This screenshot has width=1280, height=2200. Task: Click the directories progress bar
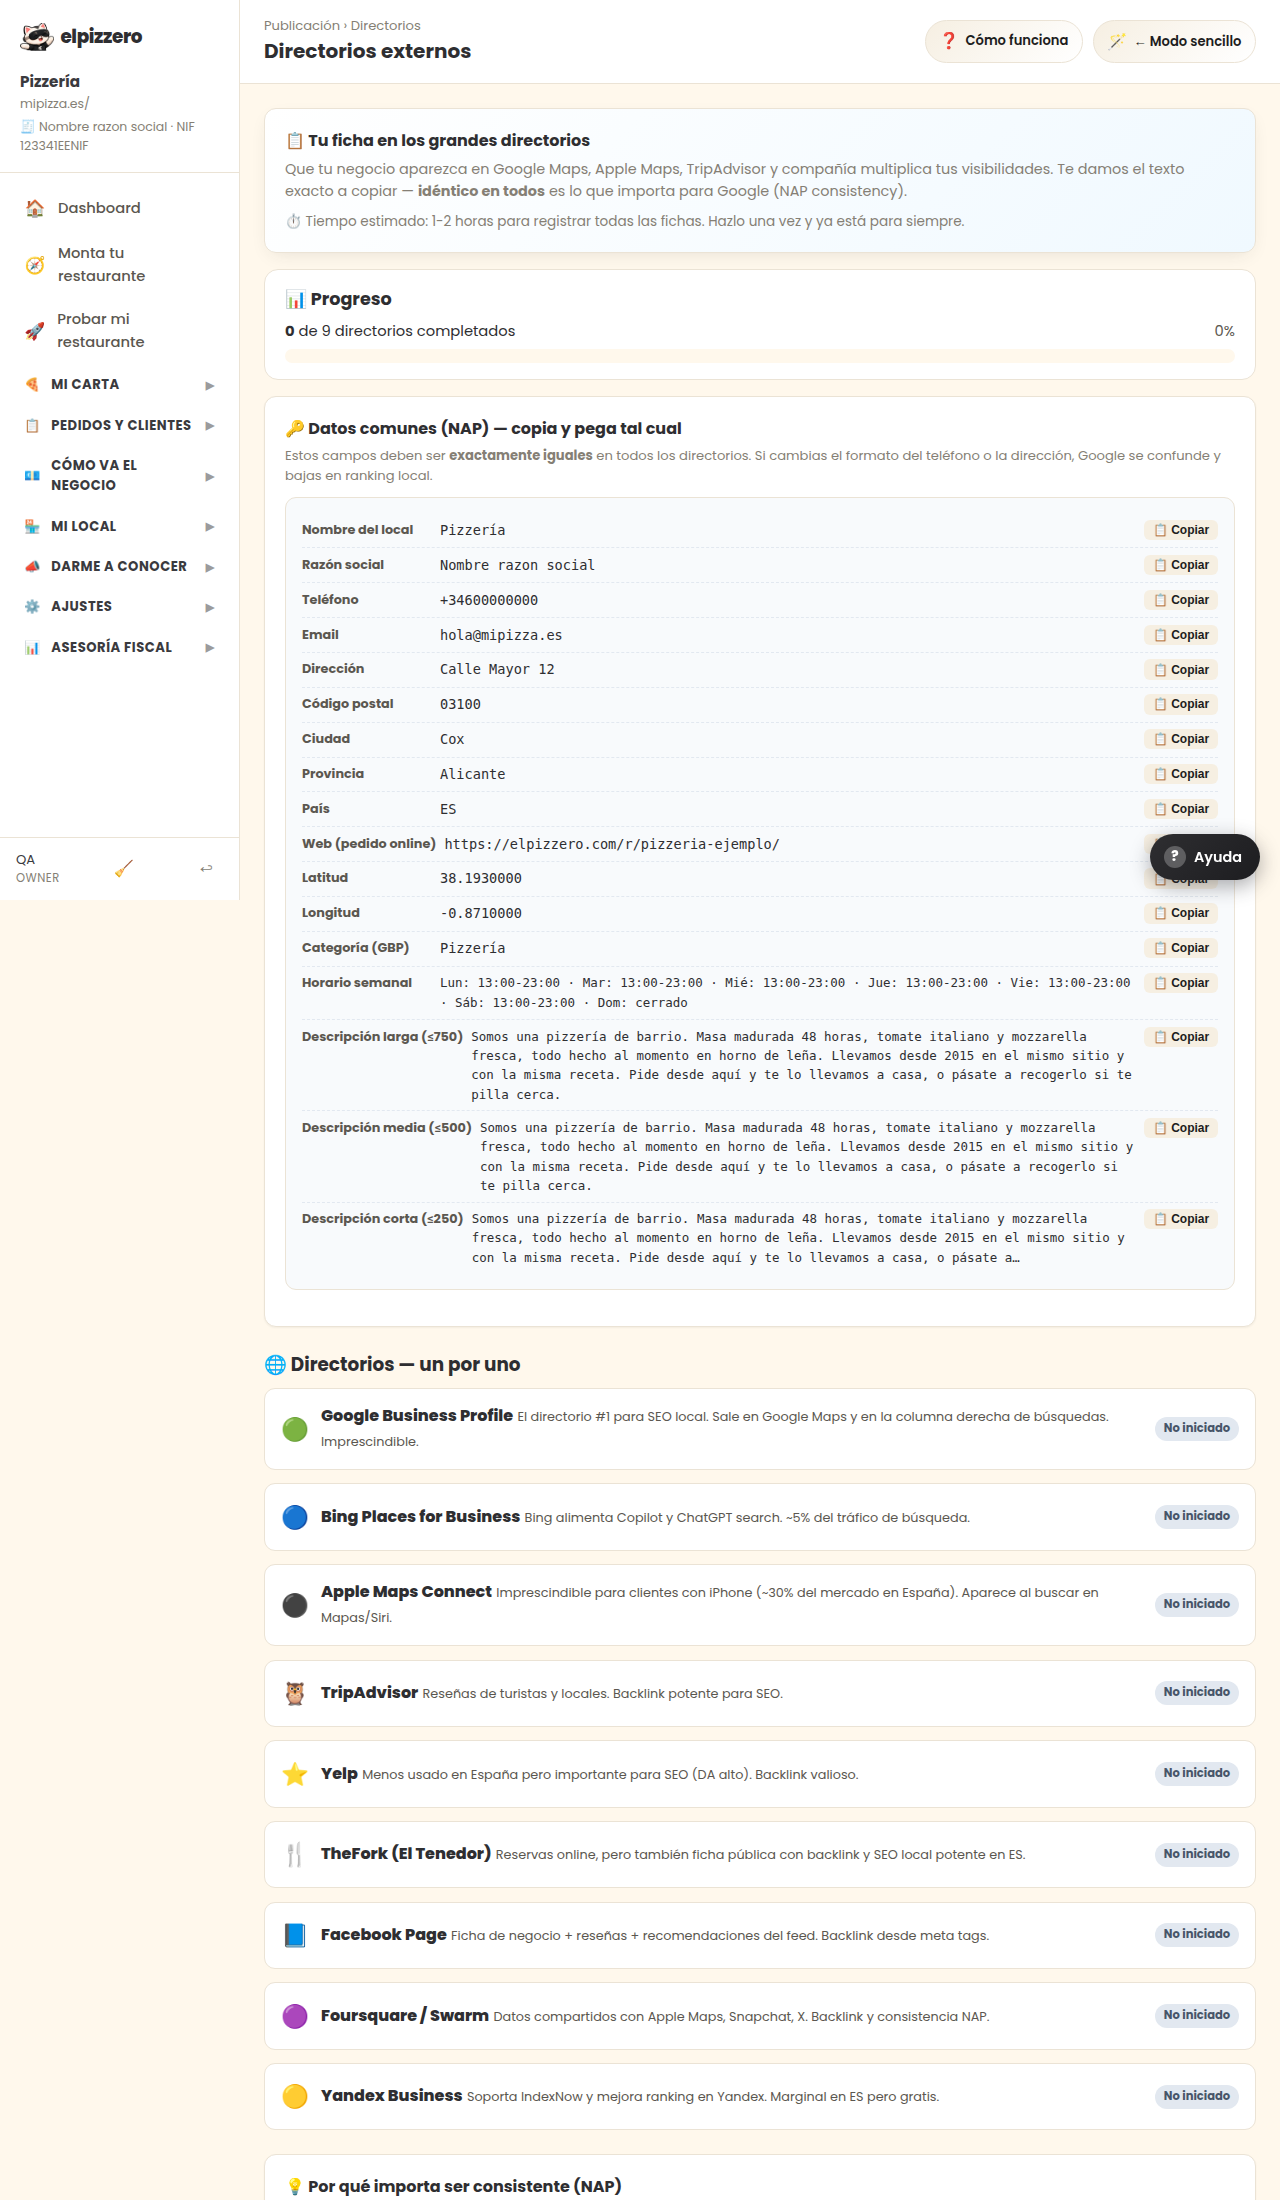[760, 356]
